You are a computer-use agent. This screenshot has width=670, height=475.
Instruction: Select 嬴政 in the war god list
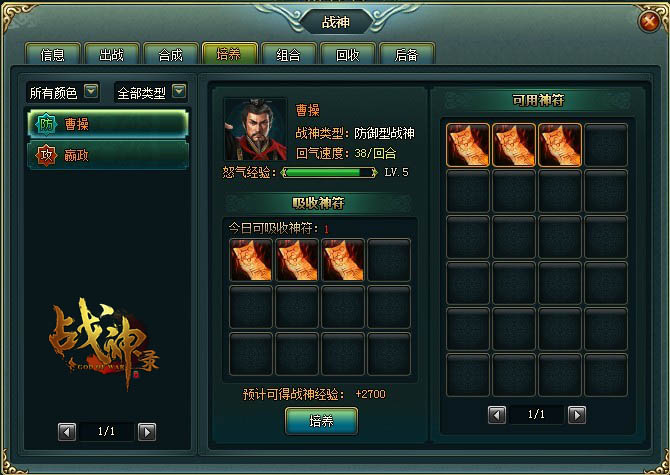(x=108, y=155)
